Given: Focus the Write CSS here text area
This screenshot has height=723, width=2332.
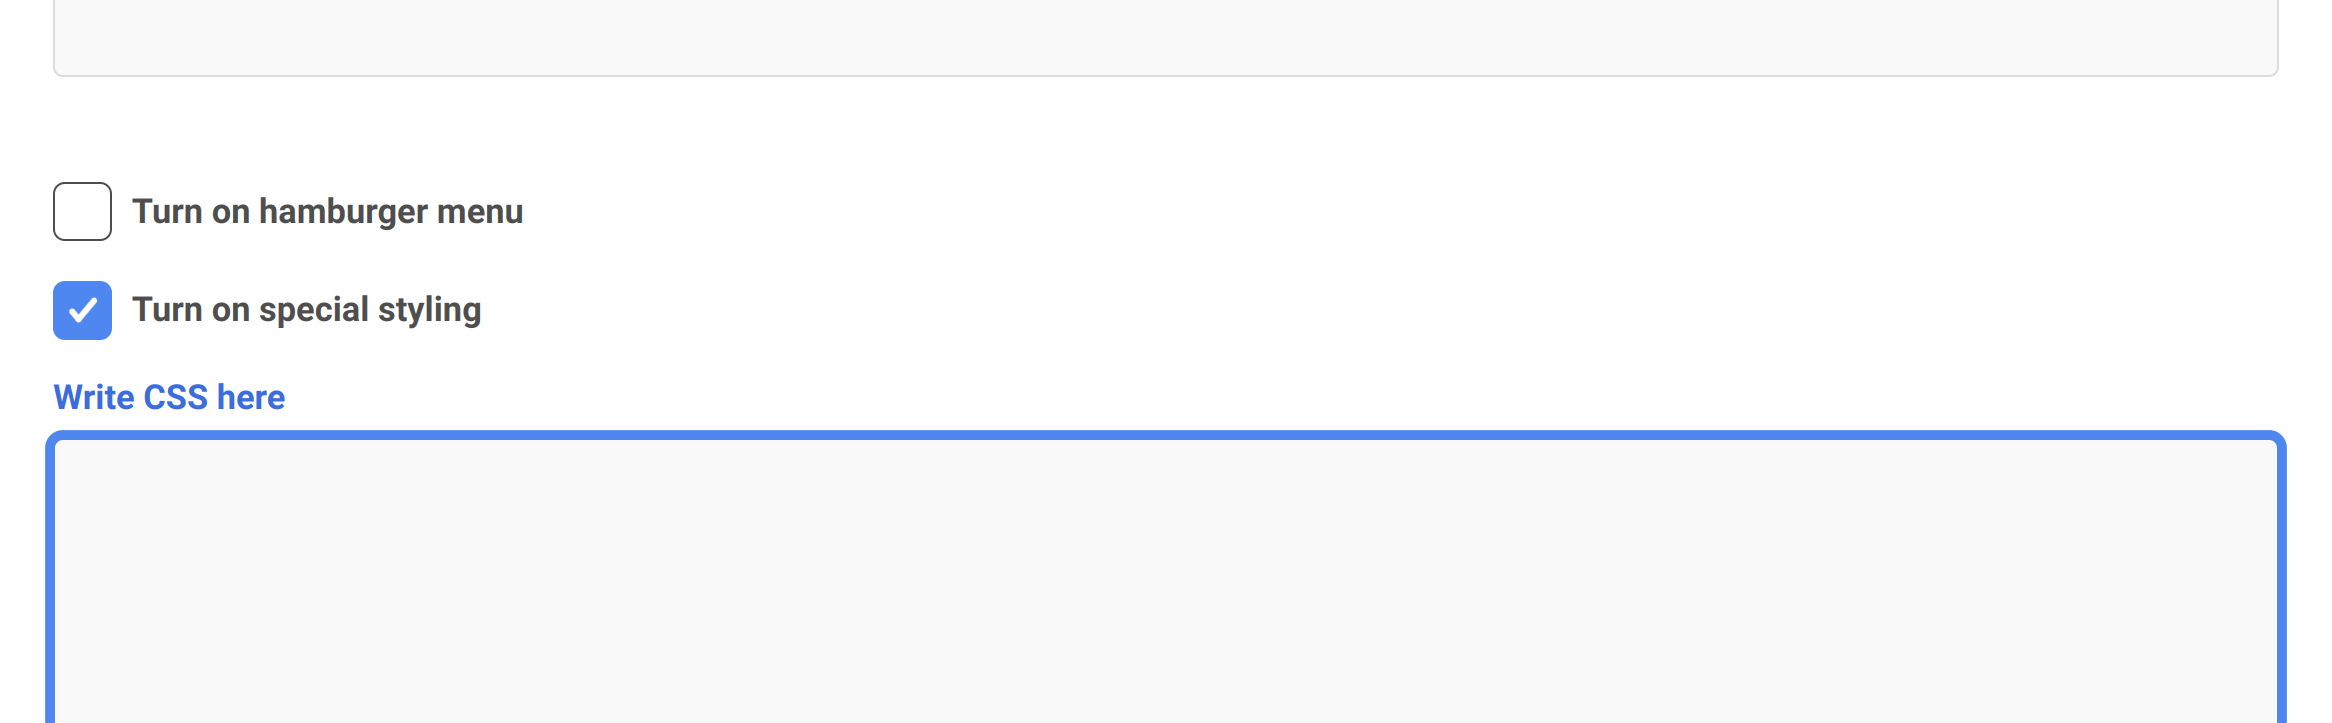Looking at the screenshot, I should pos(1165,580).
